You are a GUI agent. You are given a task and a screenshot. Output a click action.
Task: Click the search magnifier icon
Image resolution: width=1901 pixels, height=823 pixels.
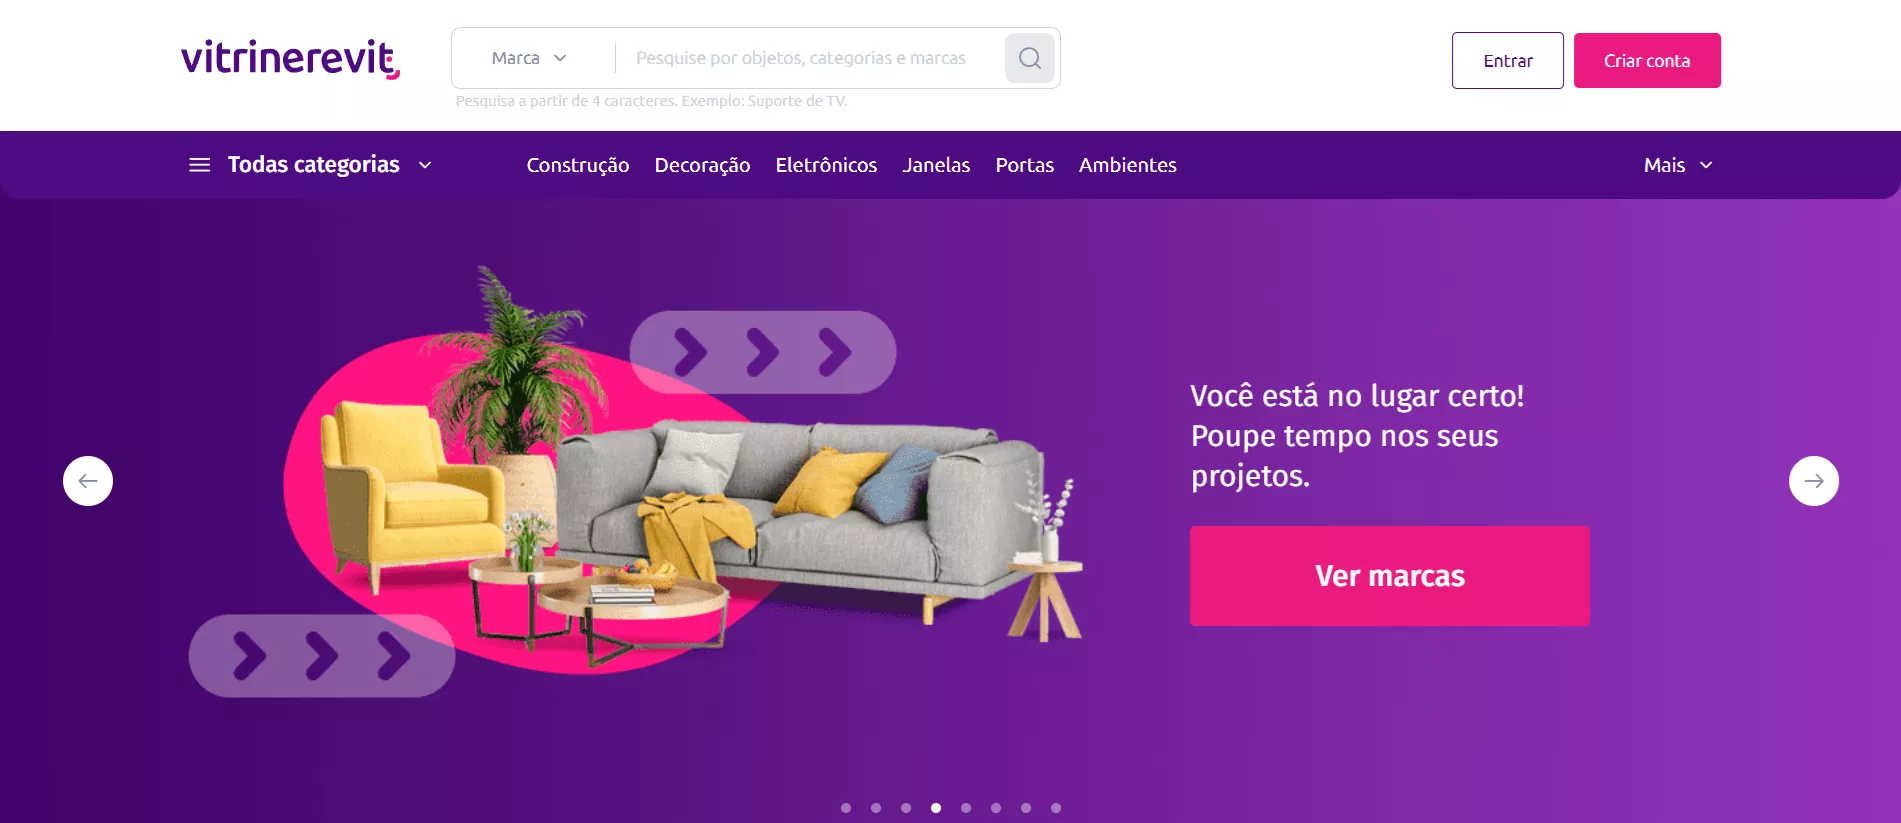click(x=1030, y=58)
